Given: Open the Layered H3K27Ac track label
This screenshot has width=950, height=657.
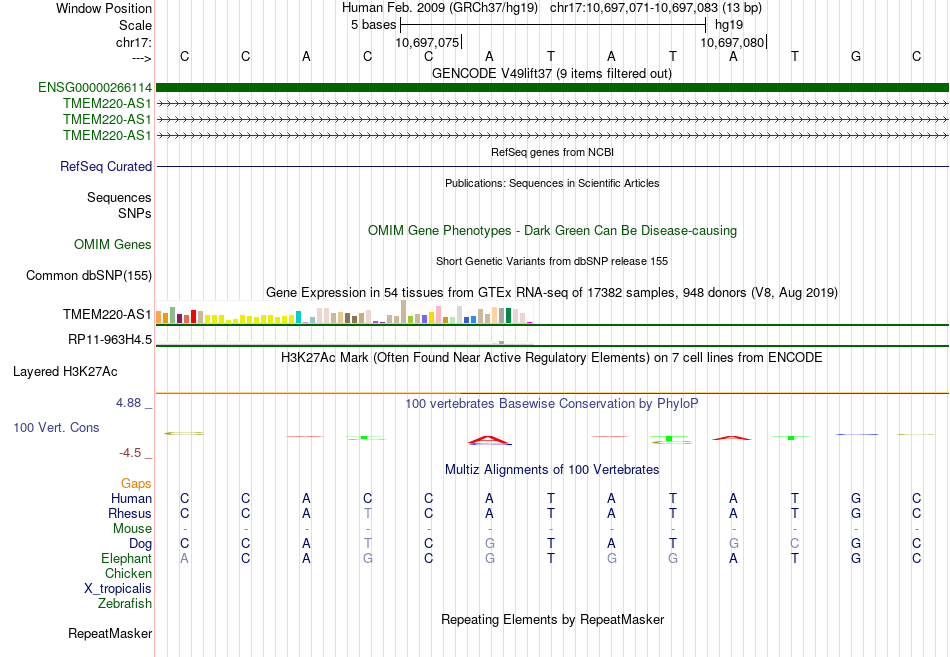Looking at the screenshot, I should 65,372.
